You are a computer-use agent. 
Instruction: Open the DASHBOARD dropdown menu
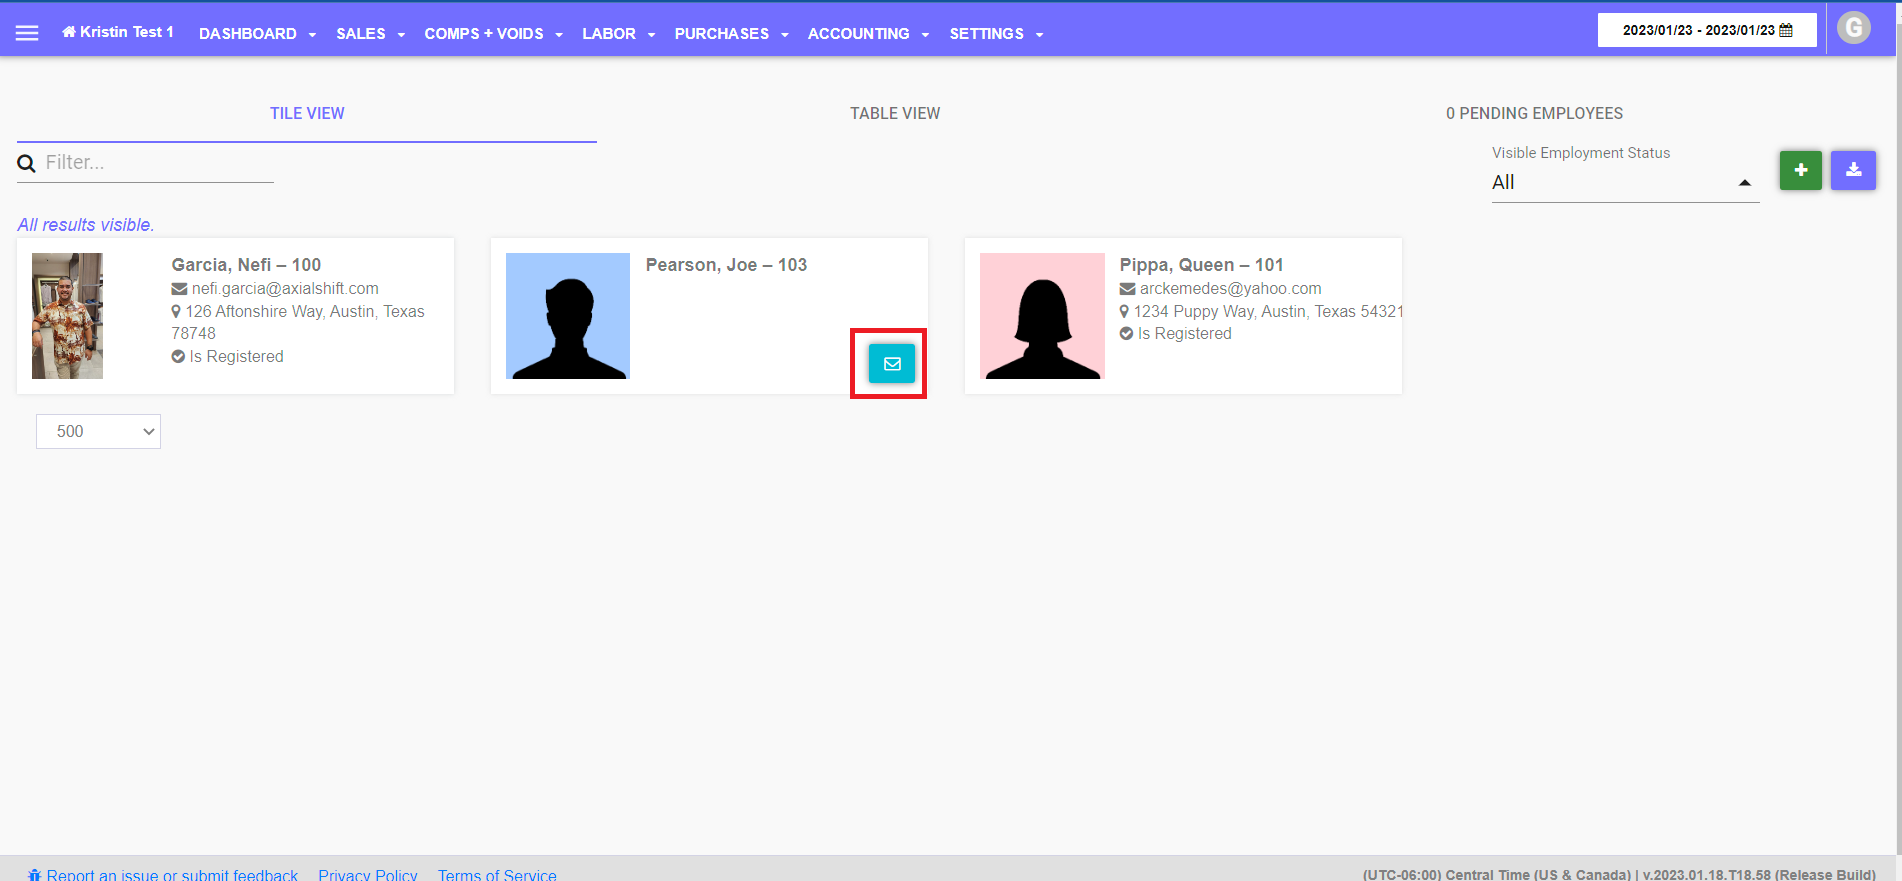pos(257,34)
